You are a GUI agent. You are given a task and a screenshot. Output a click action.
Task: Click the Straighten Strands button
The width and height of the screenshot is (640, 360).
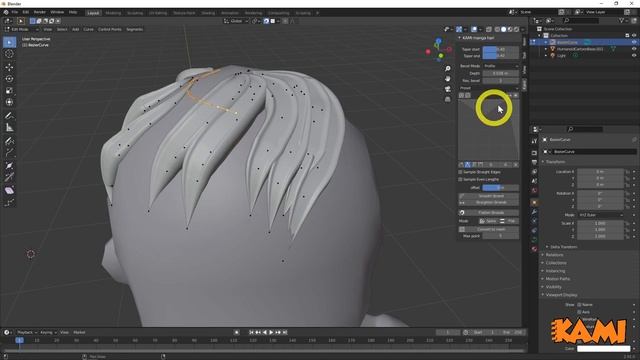click(489, 202)
